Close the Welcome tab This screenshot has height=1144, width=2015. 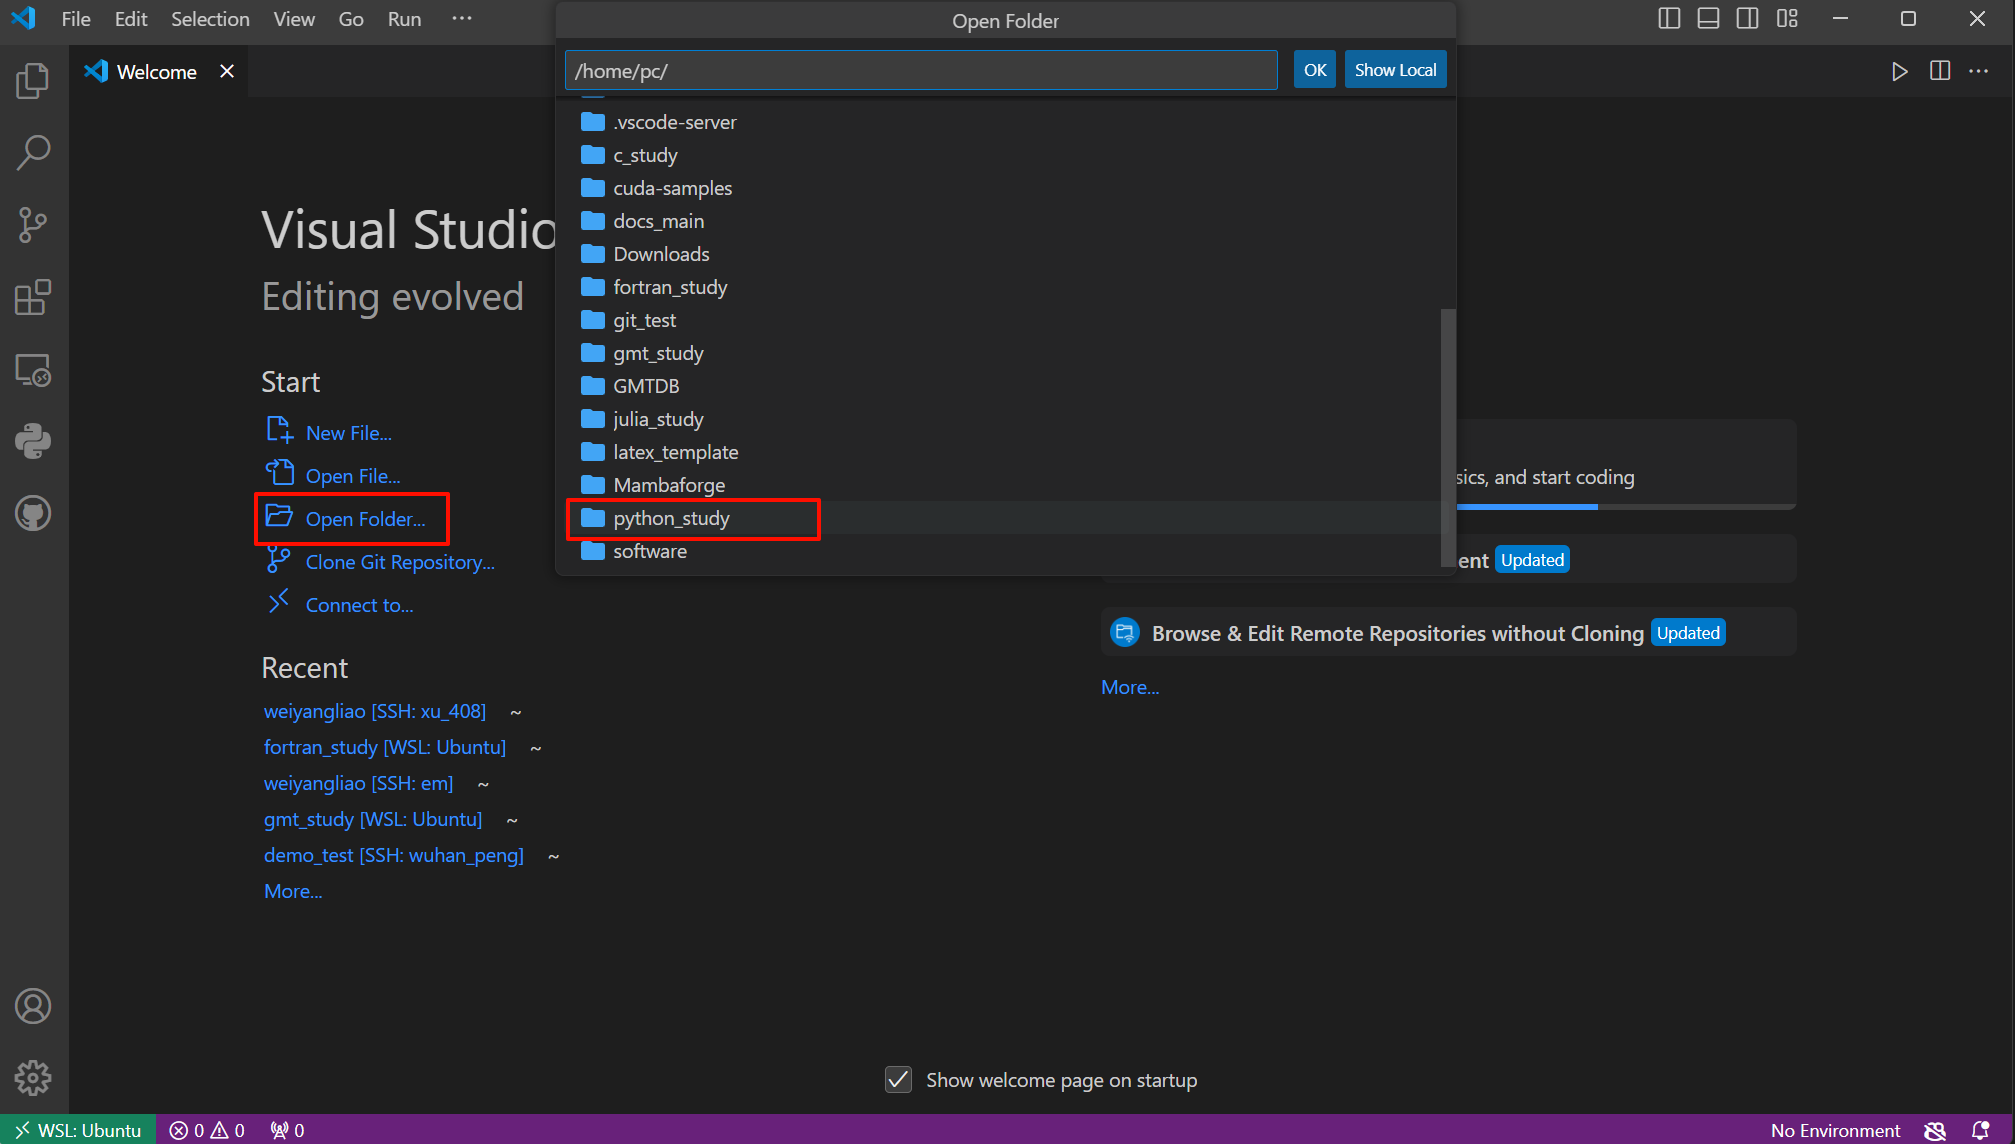click(227, 71)
